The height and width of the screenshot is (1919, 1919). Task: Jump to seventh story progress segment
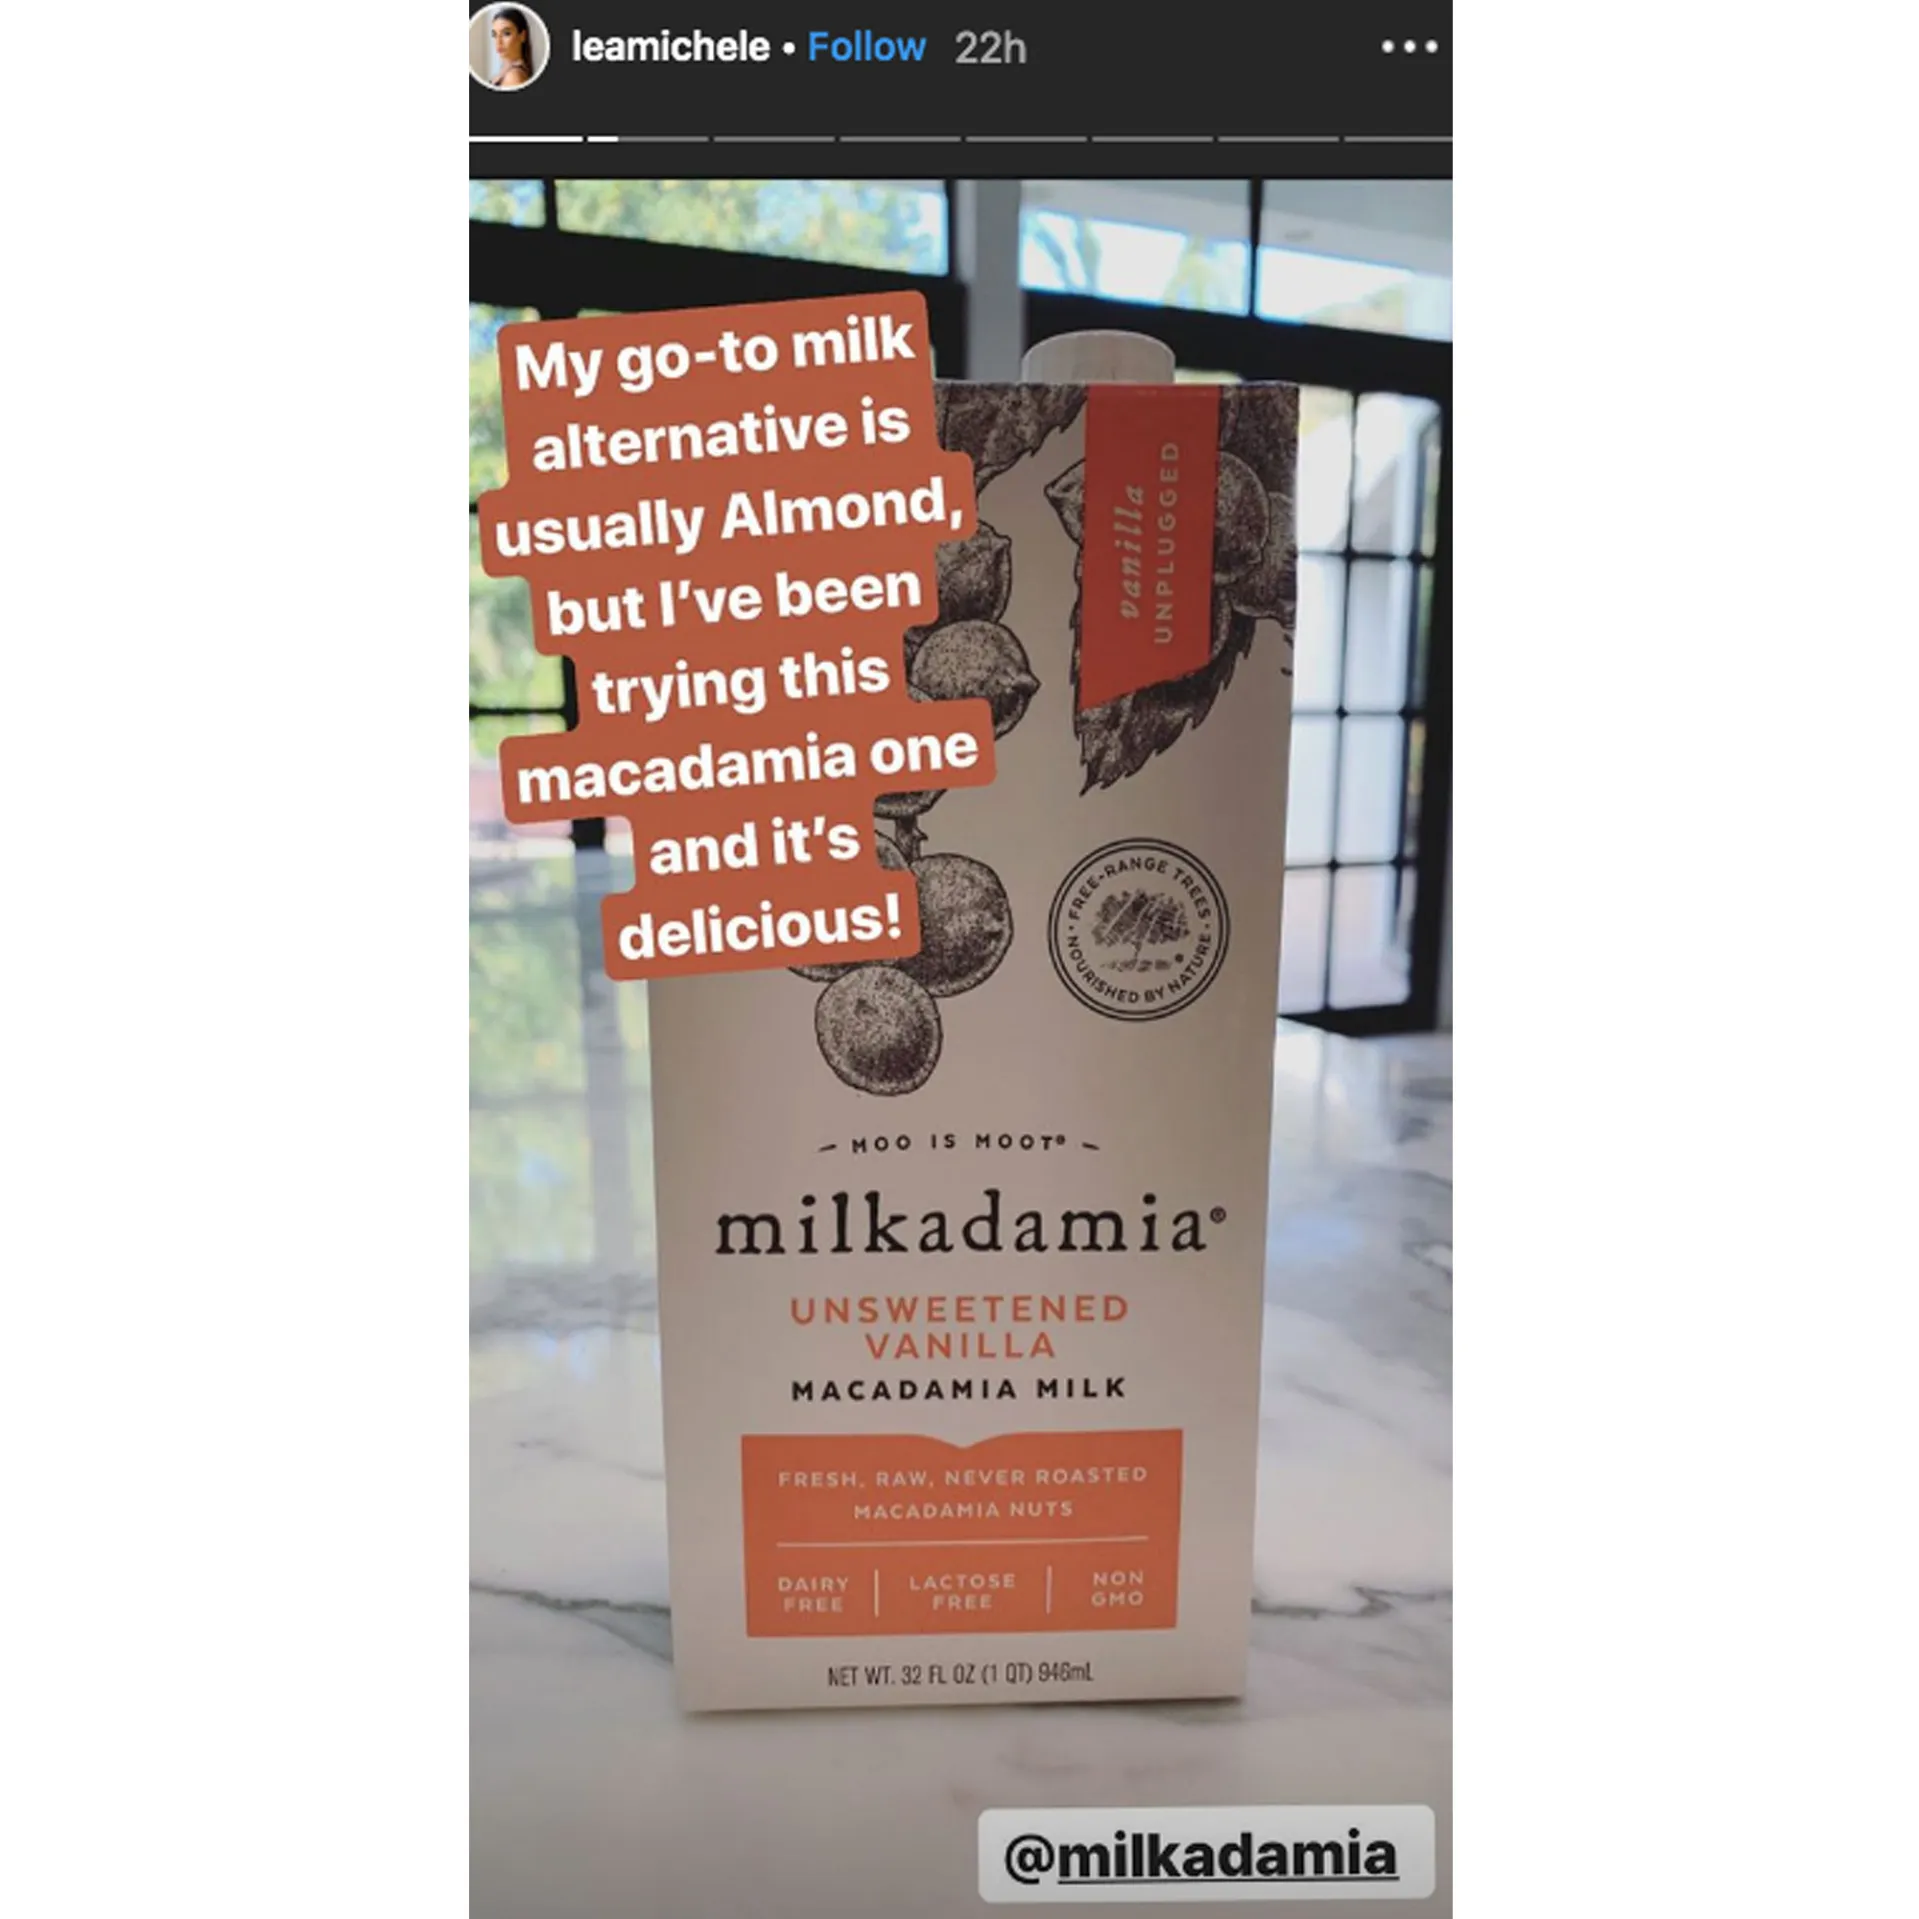(x=1278, y=138)
